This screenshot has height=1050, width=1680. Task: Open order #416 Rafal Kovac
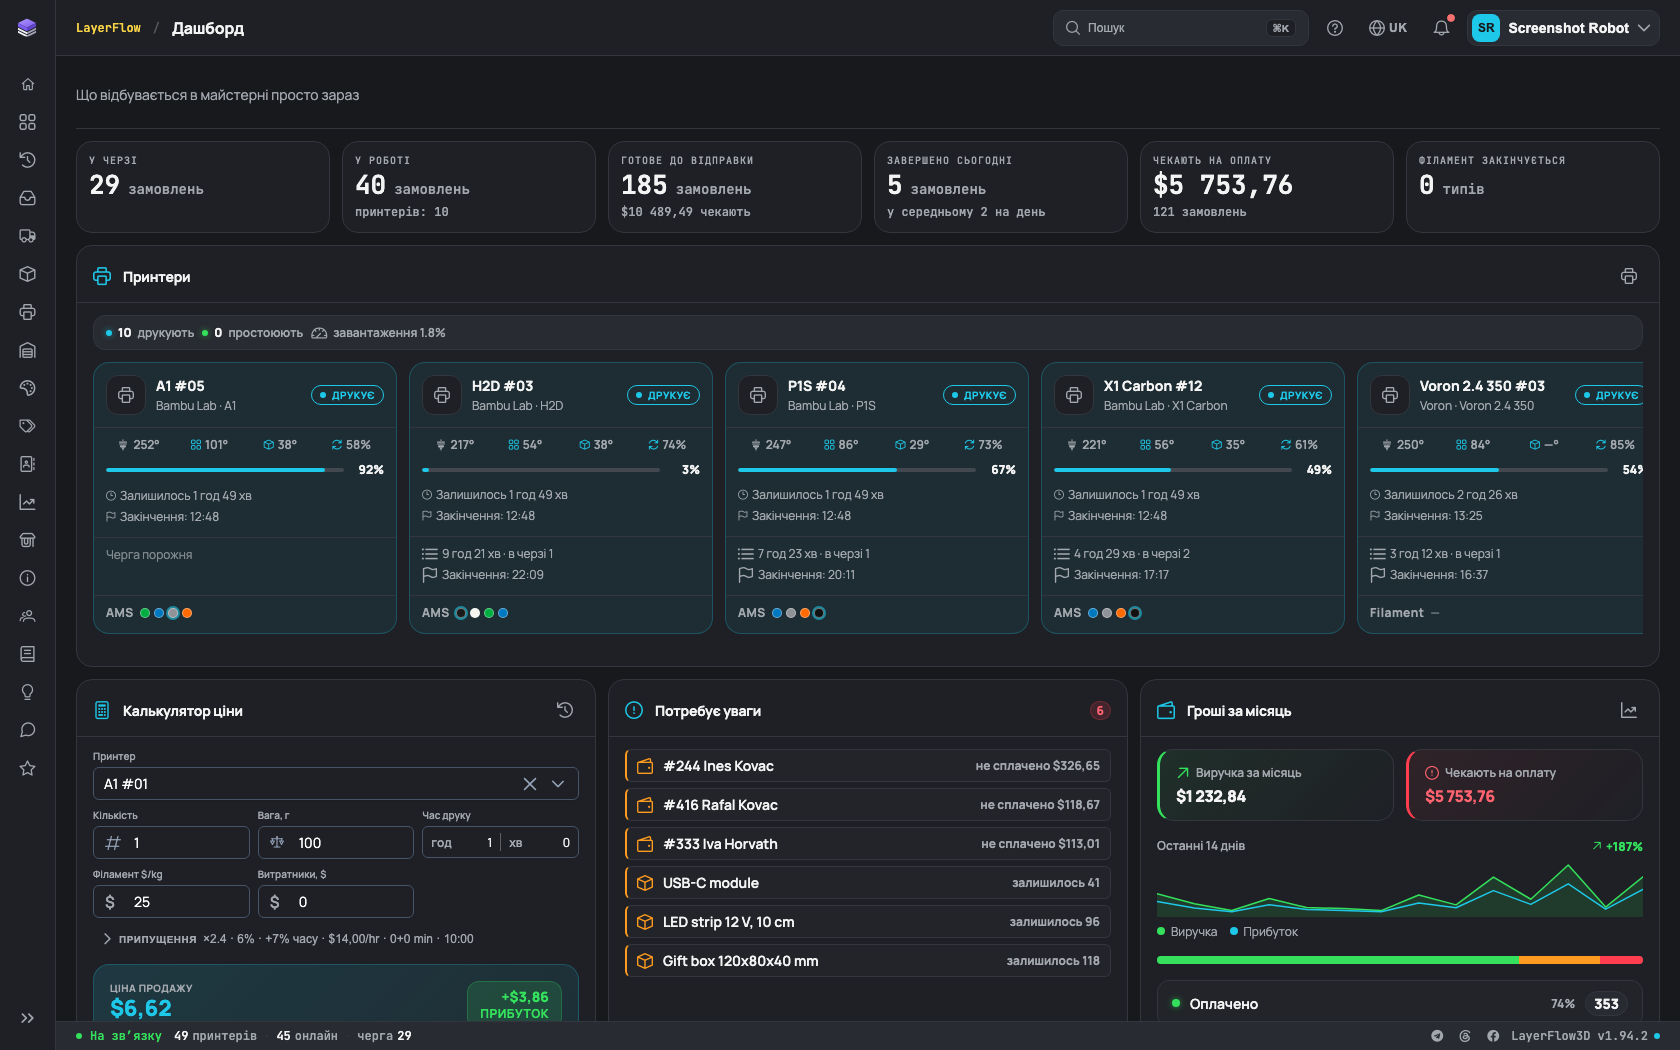(868, 805)
